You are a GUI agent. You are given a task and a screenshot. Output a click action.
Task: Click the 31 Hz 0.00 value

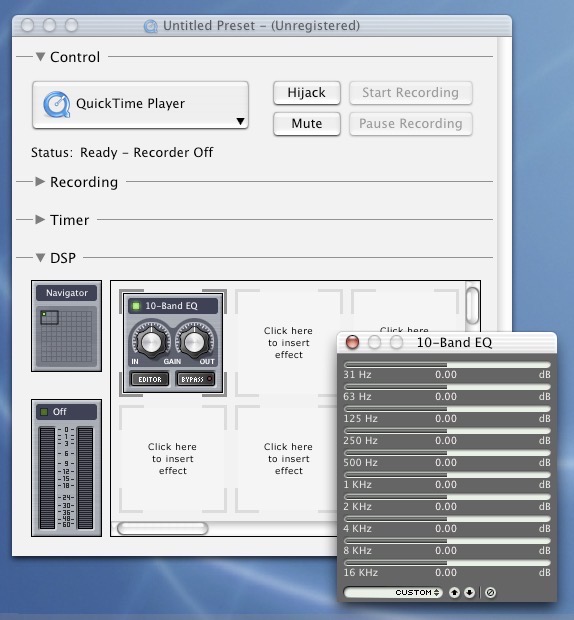pyautogui.click(x=446, y=374)
